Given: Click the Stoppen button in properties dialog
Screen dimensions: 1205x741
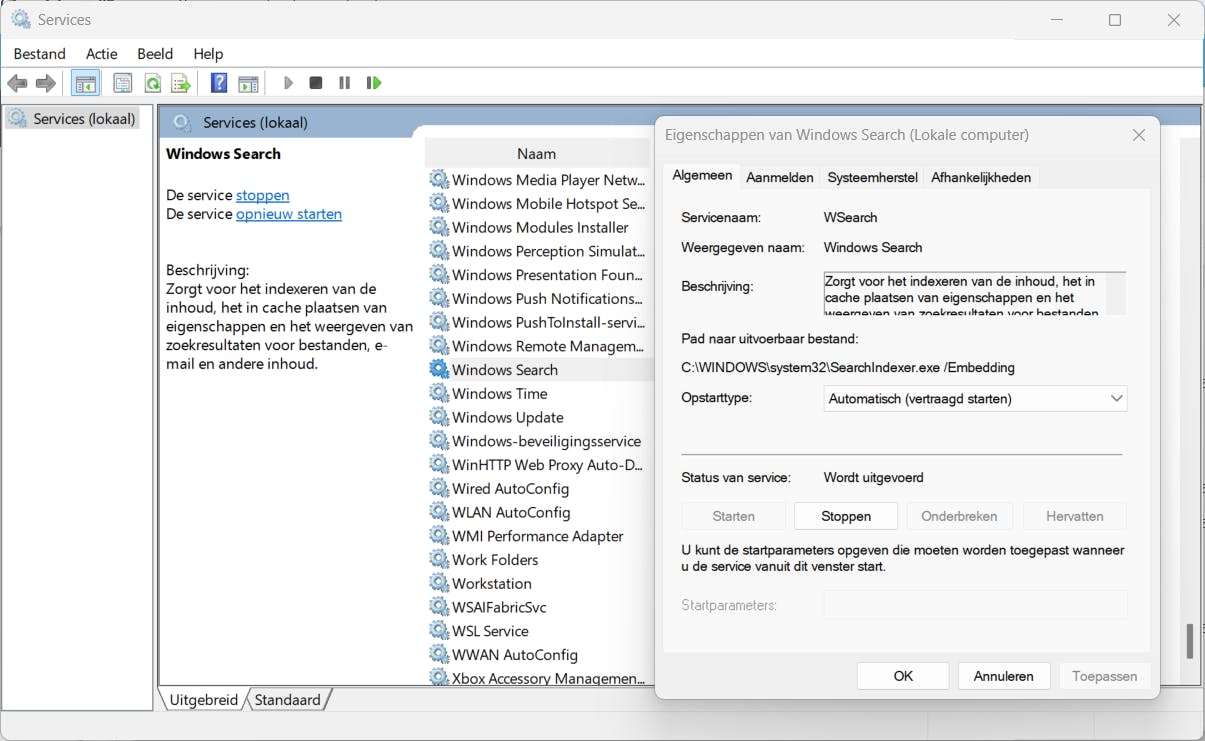Looking at the screenshot, I should click(846, 516).
